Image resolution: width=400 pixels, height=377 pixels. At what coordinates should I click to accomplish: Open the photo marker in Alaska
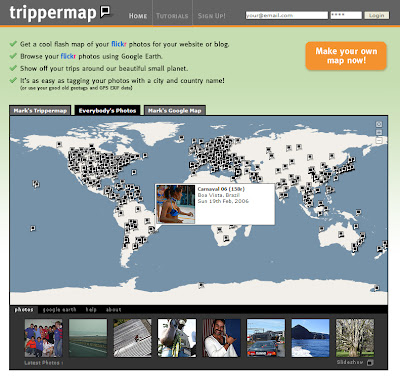click(x=59, y=145)
